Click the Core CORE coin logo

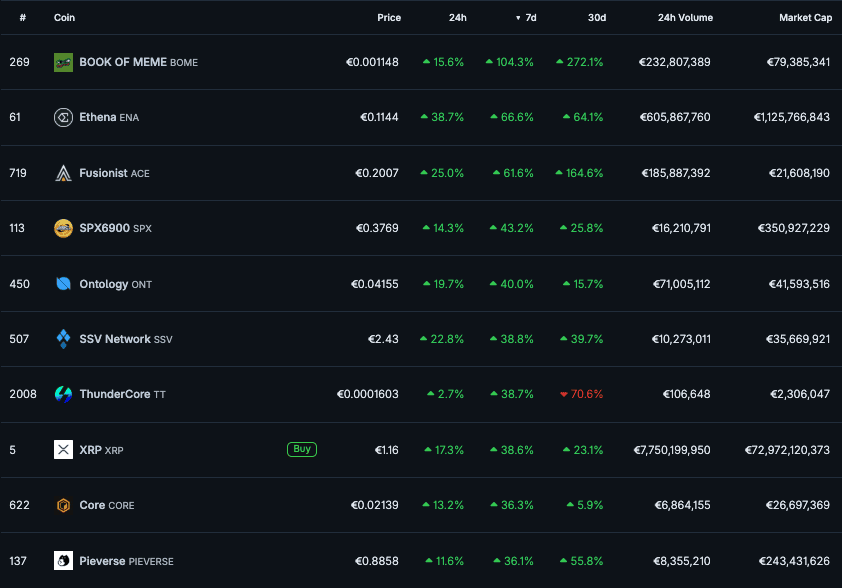click(x=63, y=505)
